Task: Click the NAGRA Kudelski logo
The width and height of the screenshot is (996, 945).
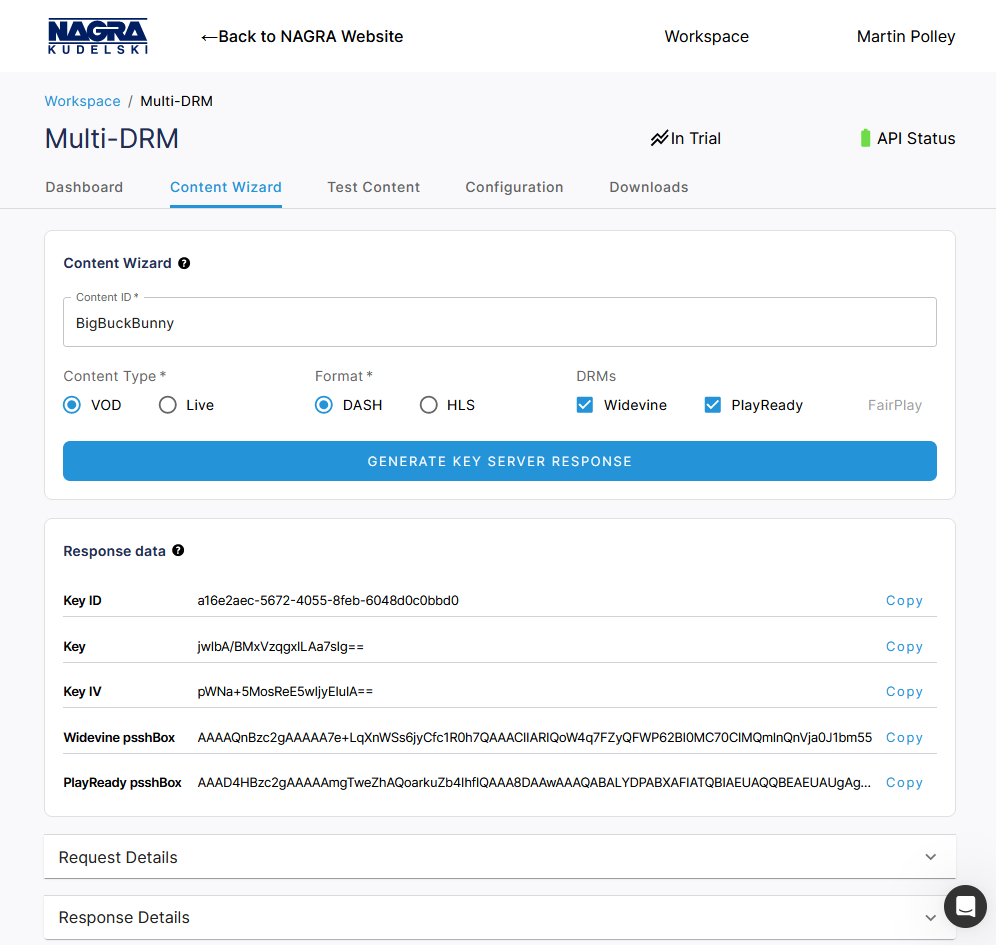Action: [x=97, y=36]
